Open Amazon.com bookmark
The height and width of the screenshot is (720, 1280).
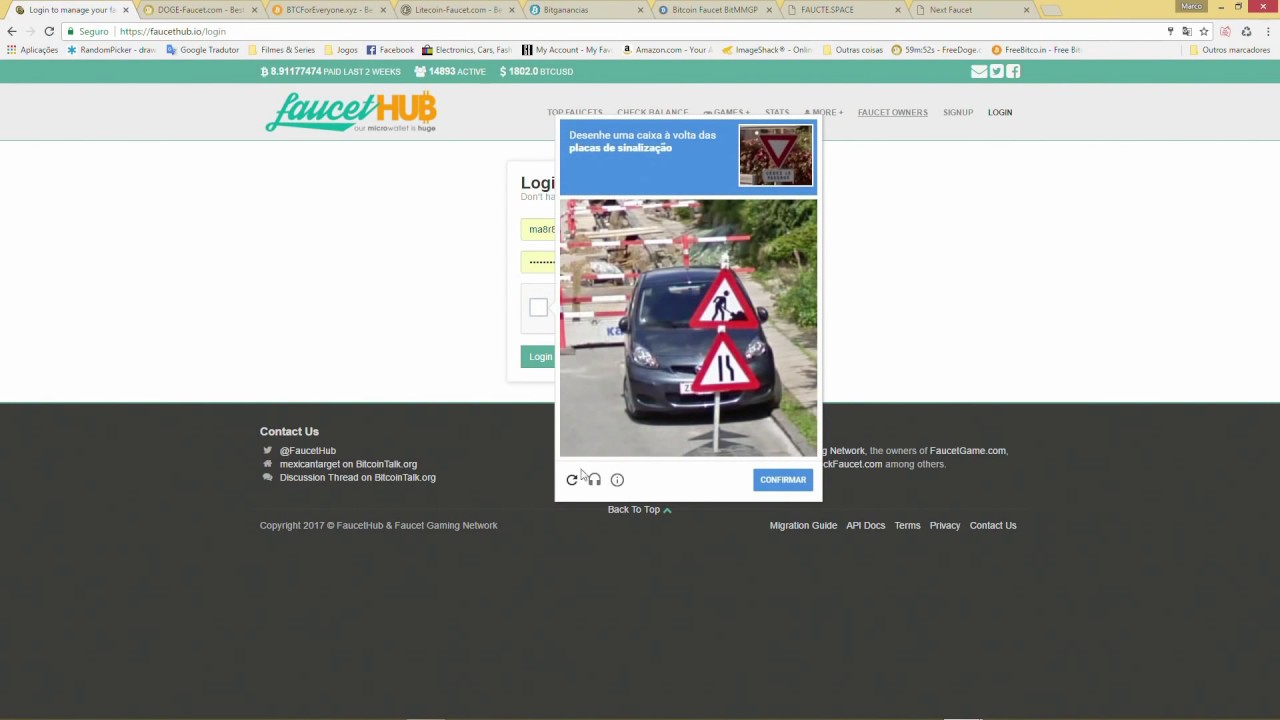tap(667, 50)
